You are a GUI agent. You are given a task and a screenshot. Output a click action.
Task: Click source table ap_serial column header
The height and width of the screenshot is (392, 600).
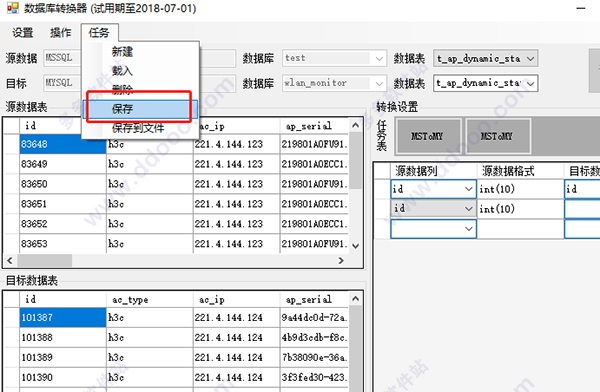pyautogui.click(x=315, y=126)
